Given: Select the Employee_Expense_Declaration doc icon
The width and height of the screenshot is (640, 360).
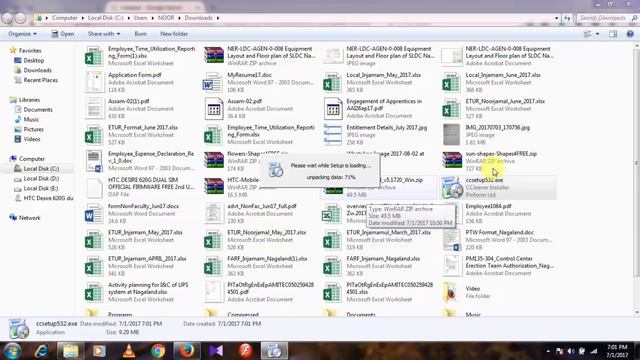Looking at the screenshot, I should pyautogui.click(x=94, y=161).
